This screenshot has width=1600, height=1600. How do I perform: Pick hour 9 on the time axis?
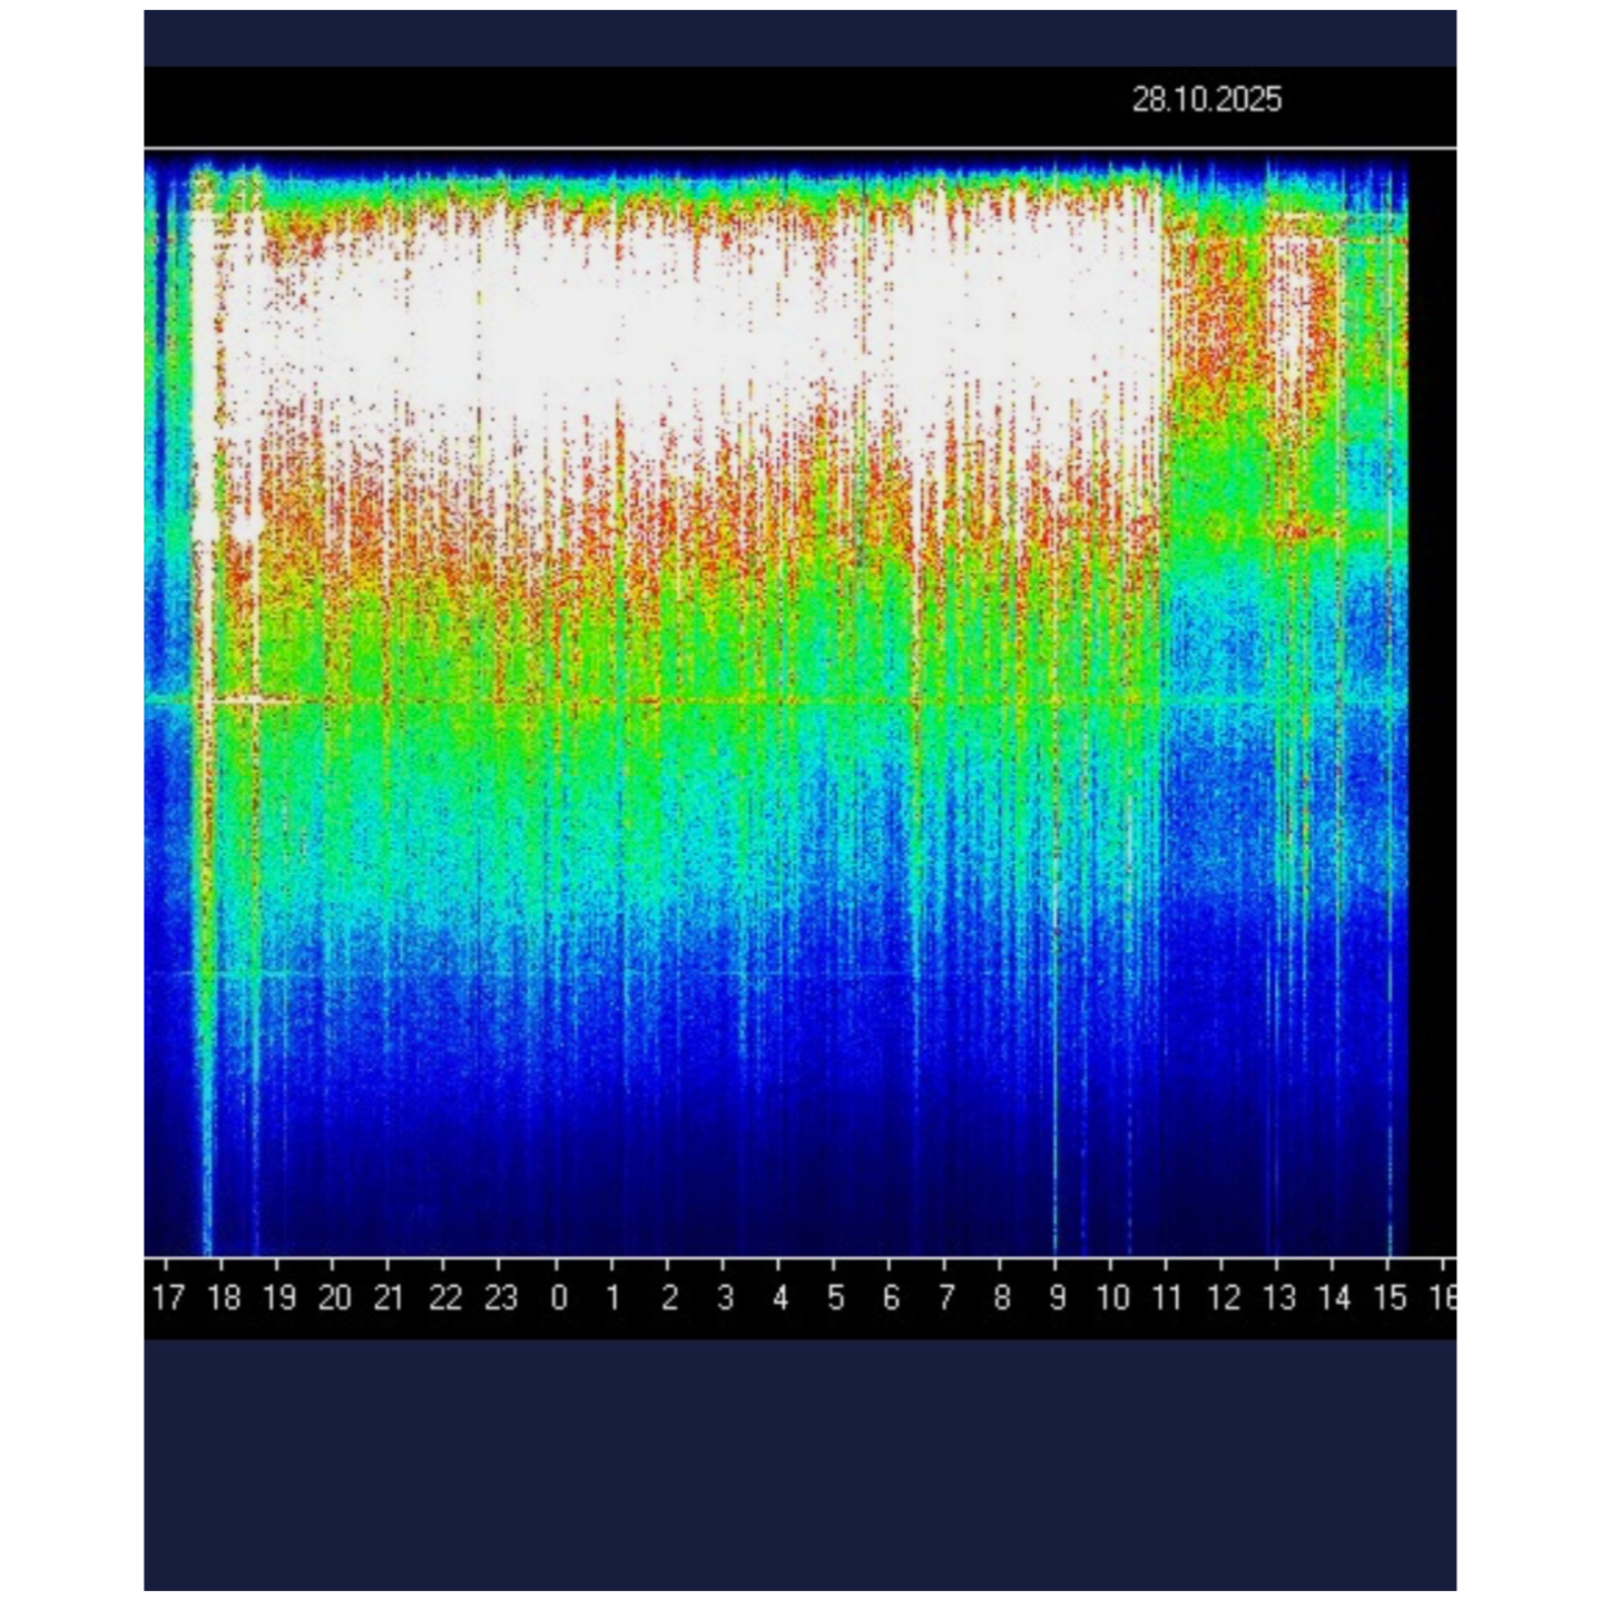1057,1298
